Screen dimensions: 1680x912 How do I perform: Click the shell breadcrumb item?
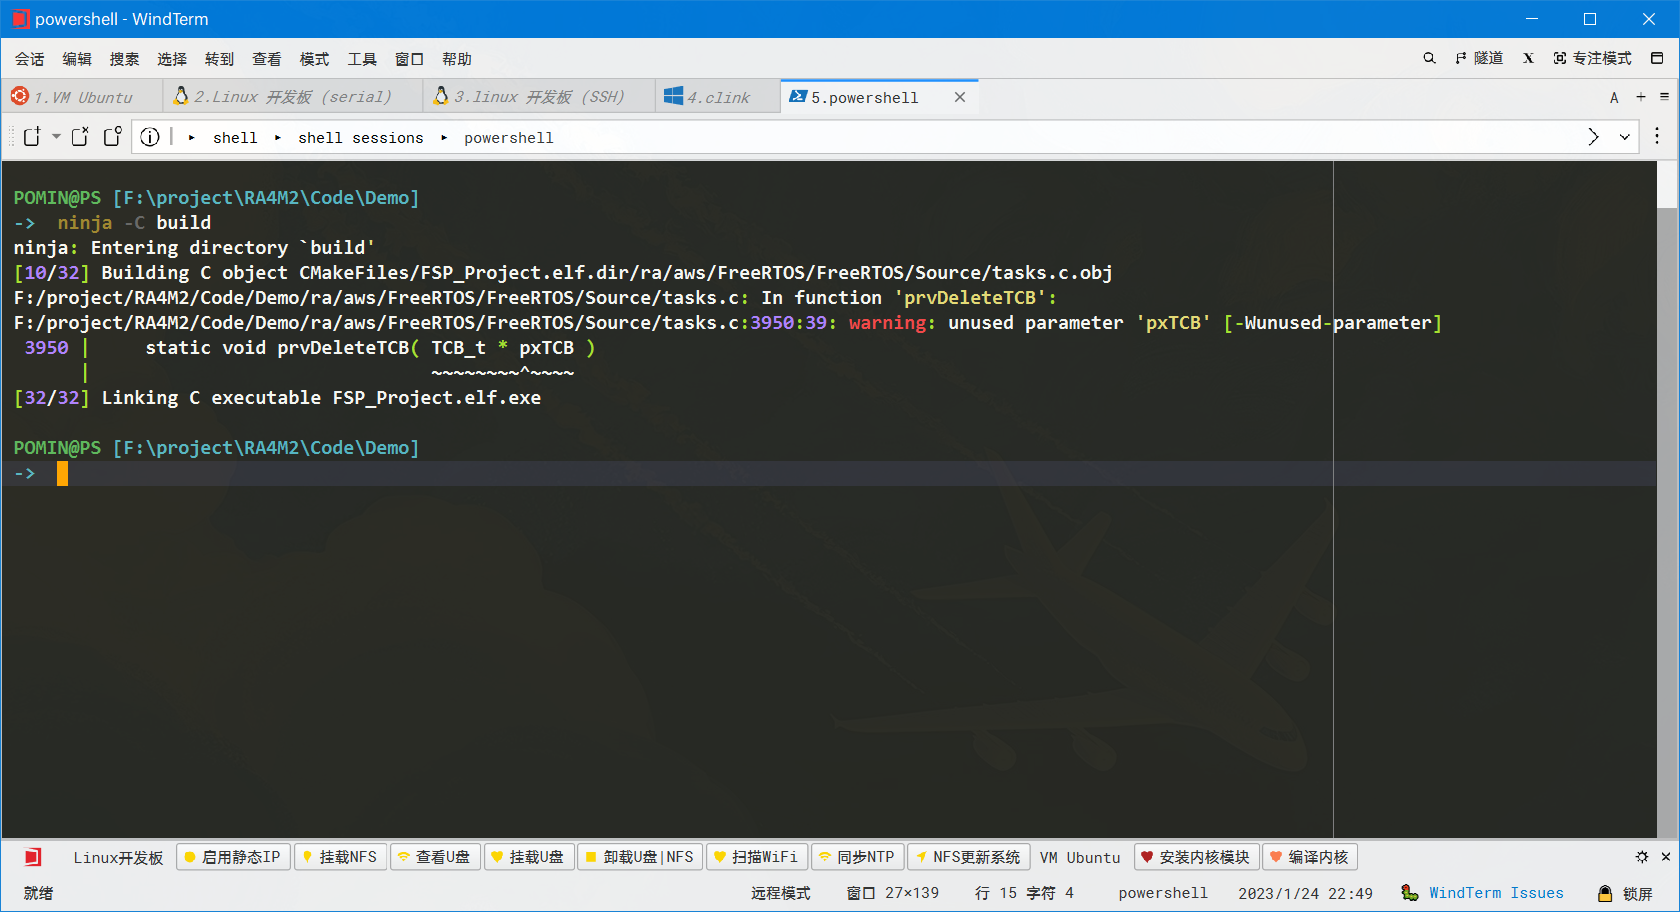click(235, 138)
